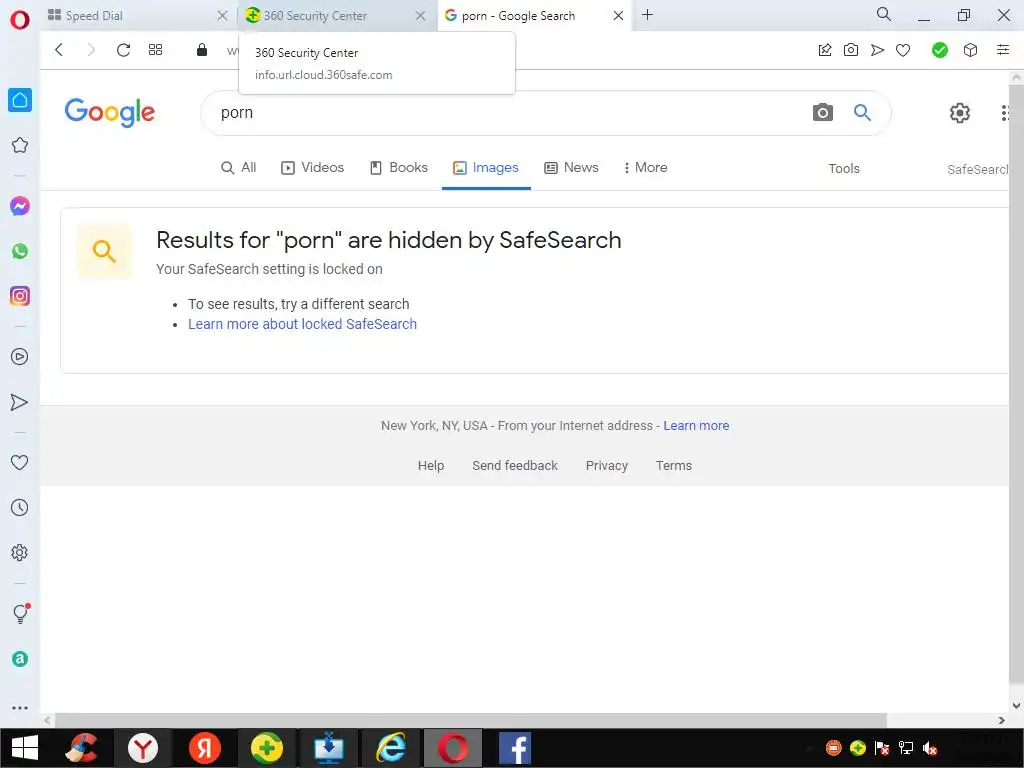Image resolution: width=1024 pixels, height=768 pixels.
Task: Open the tab search magnifier icon
Action: click(884, 14)
